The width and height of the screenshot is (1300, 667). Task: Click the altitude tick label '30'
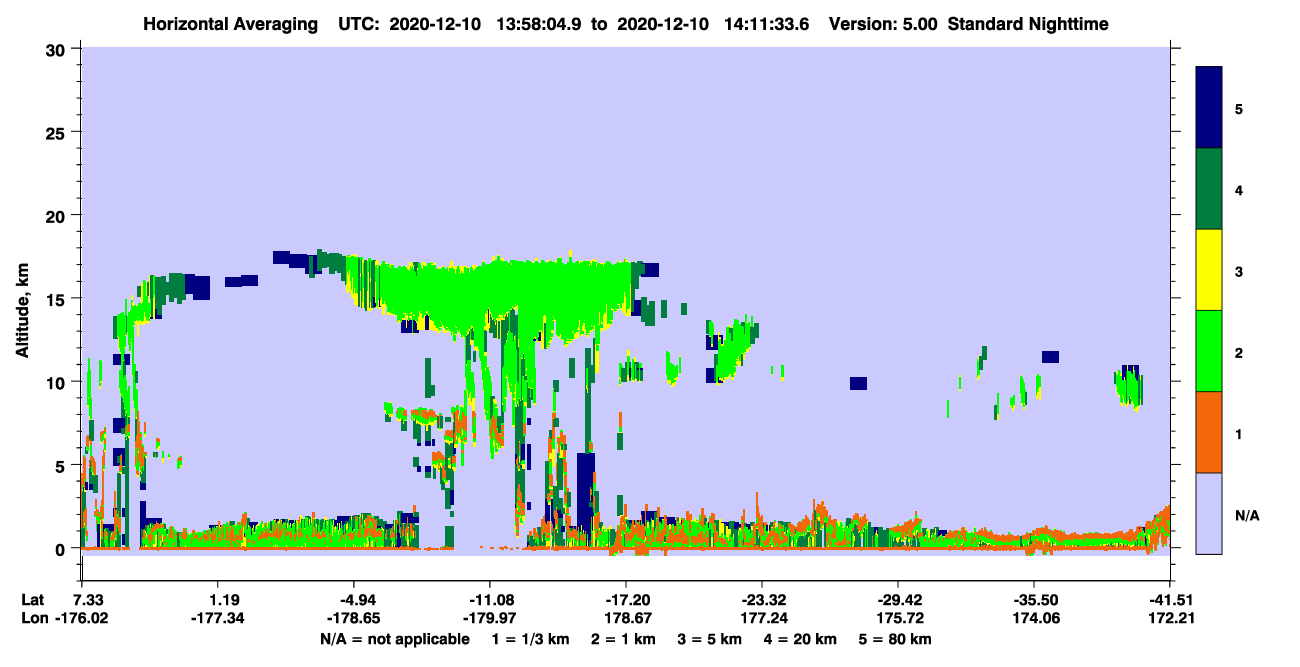(58, 49)
